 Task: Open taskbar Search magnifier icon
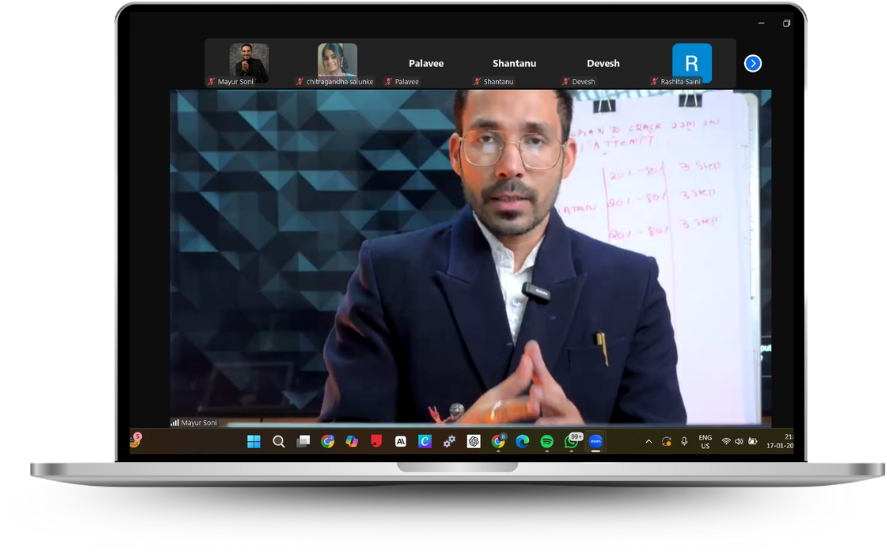point(279,441)
